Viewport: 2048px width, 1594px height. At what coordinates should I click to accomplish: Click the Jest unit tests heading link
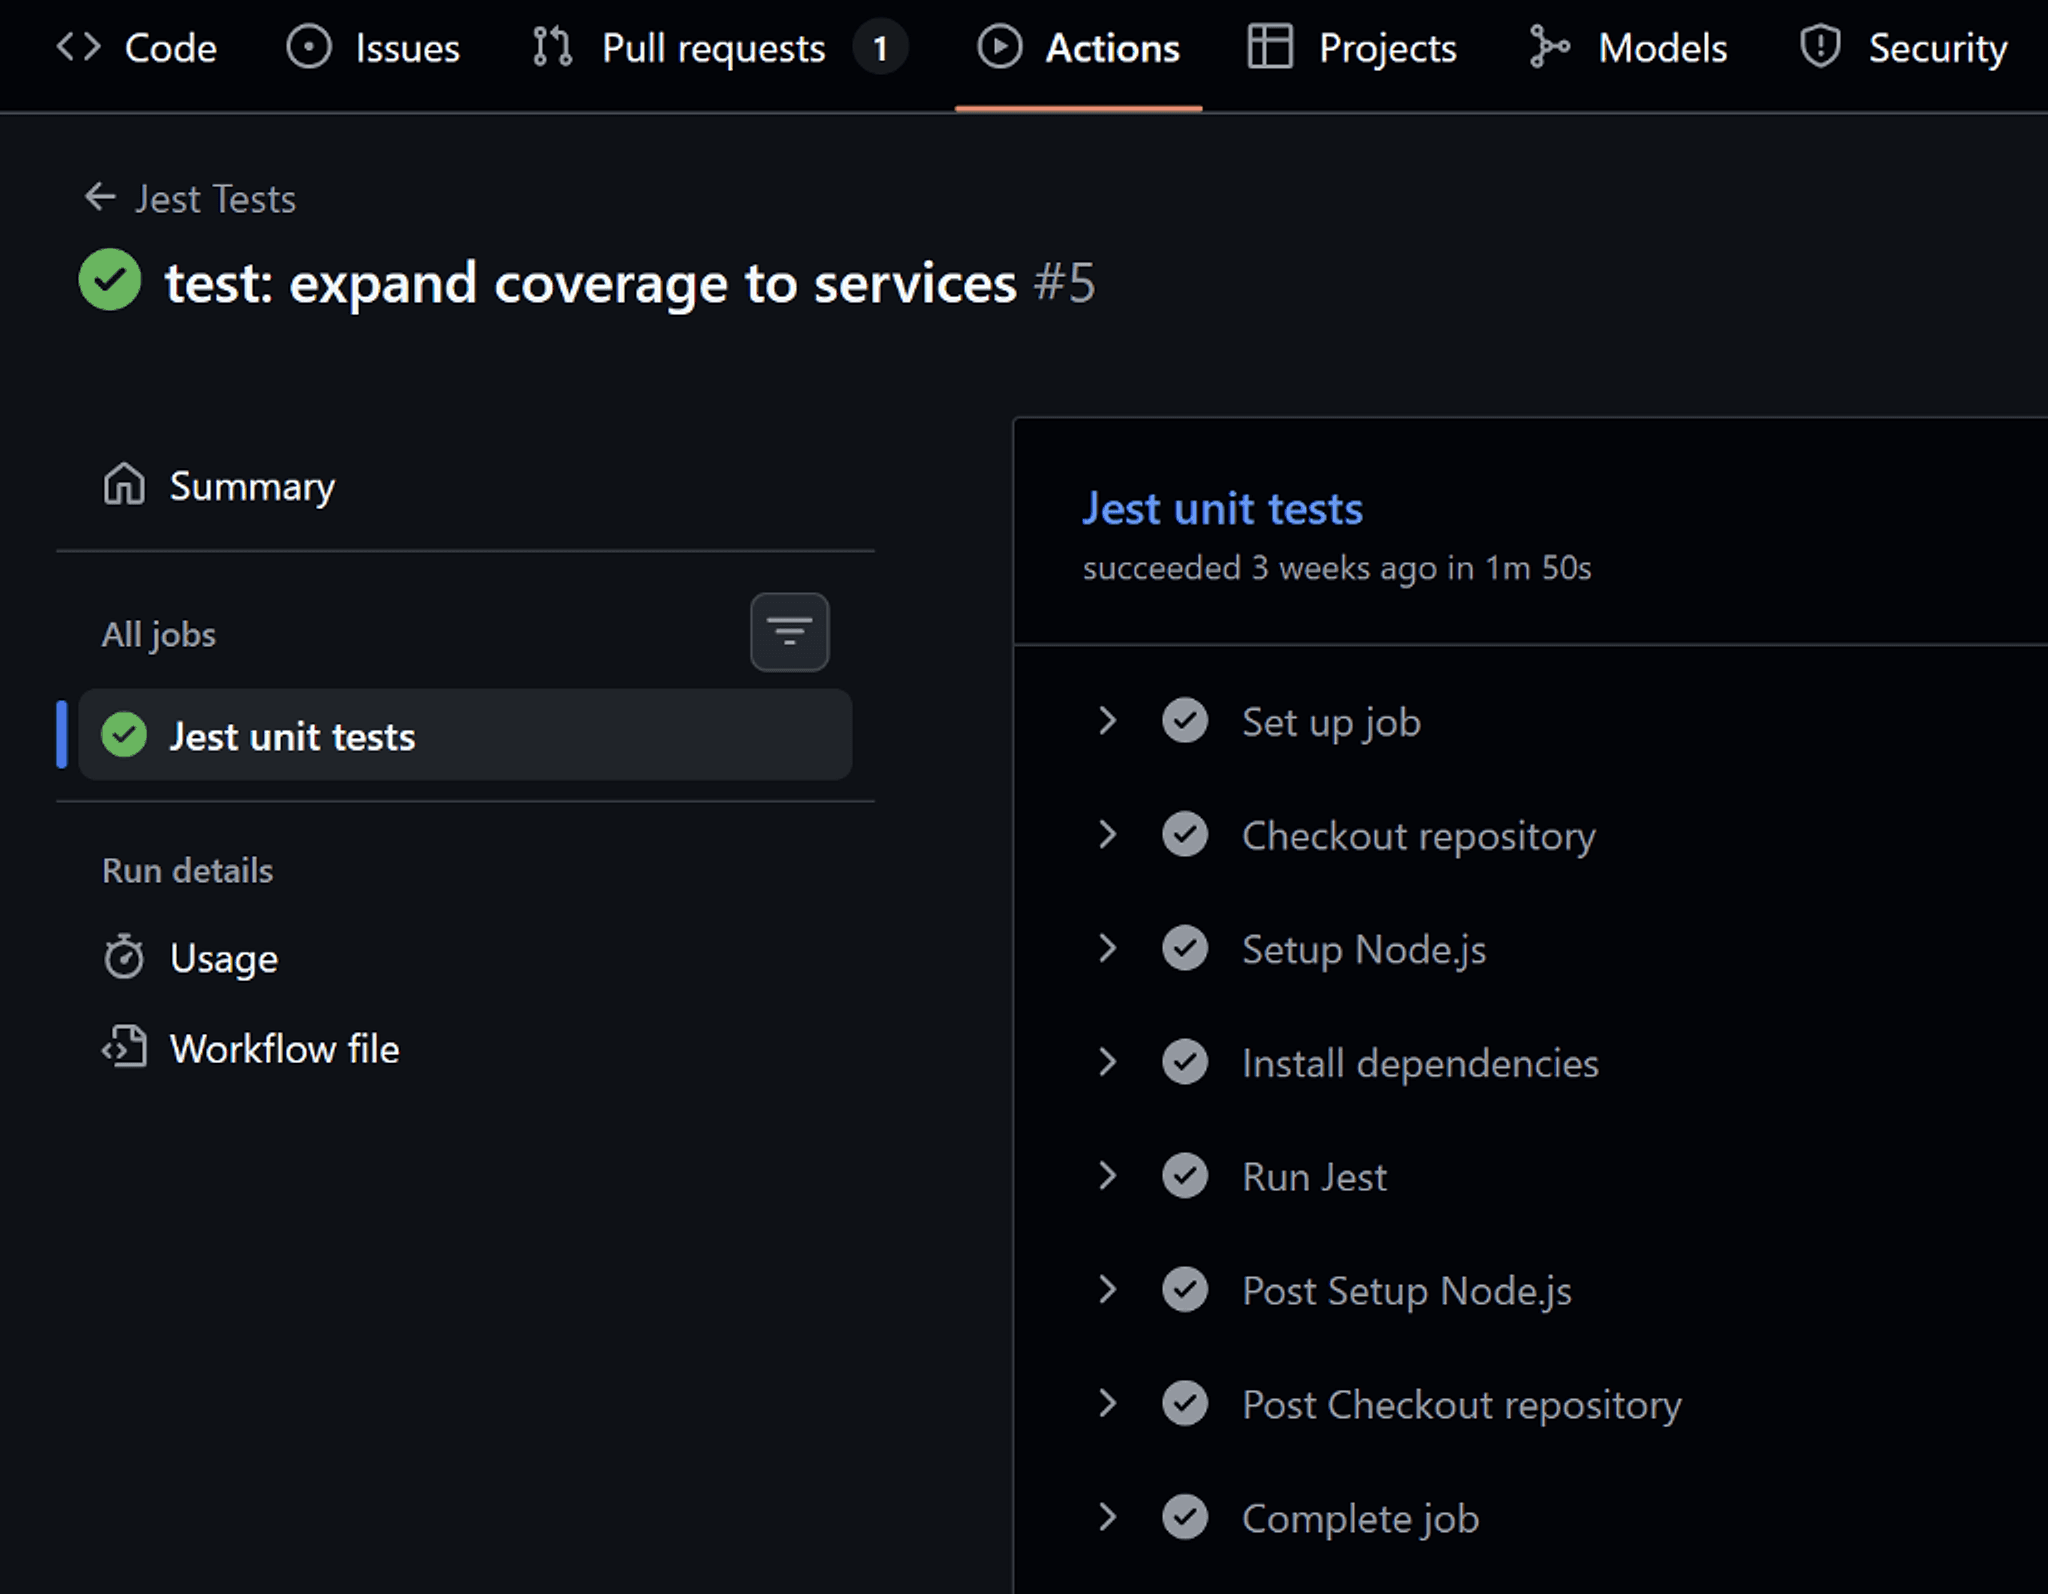pyautogui.click(x=1222, y=509)
